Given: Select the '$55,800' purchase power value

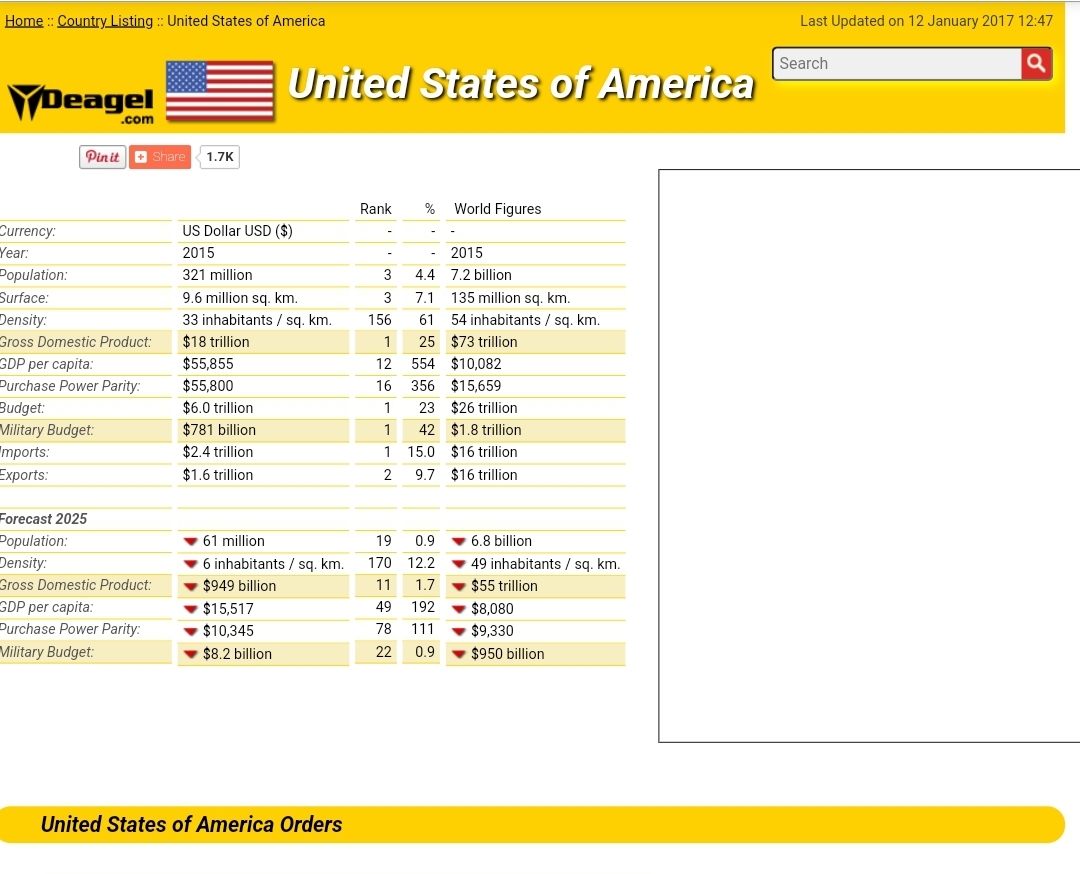Looking at the screenshot, I should [x=208, y=386].
